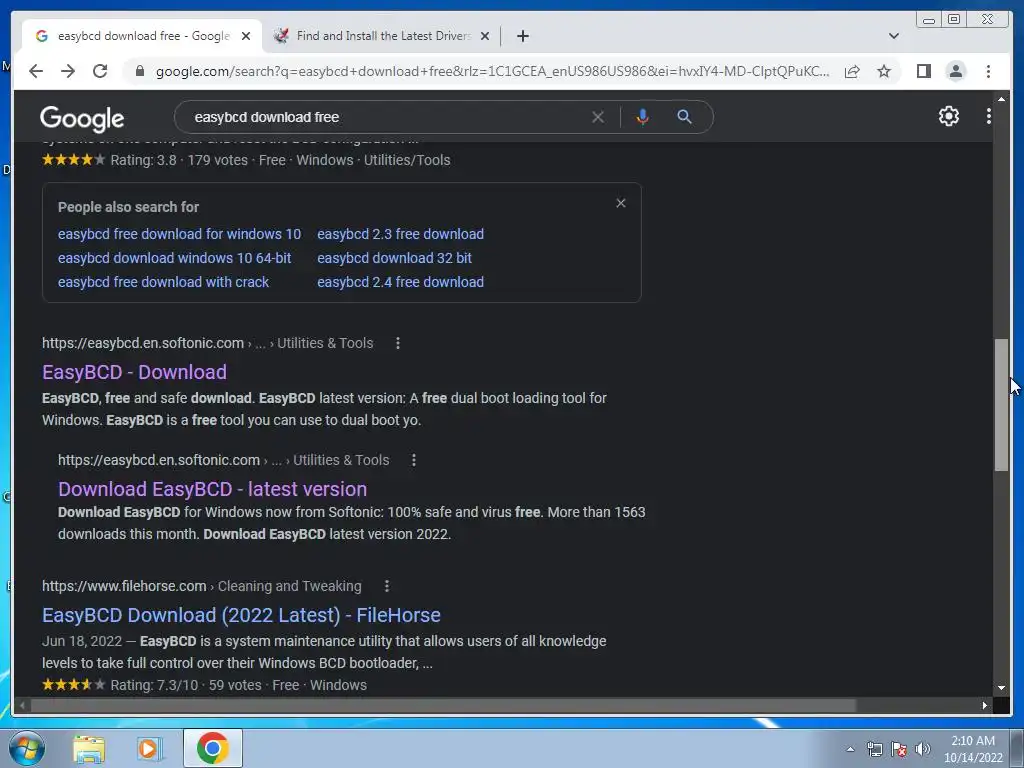1024x768 pixels.
Task: Search easybcd 2.3 free download
Action: [400, 234]
